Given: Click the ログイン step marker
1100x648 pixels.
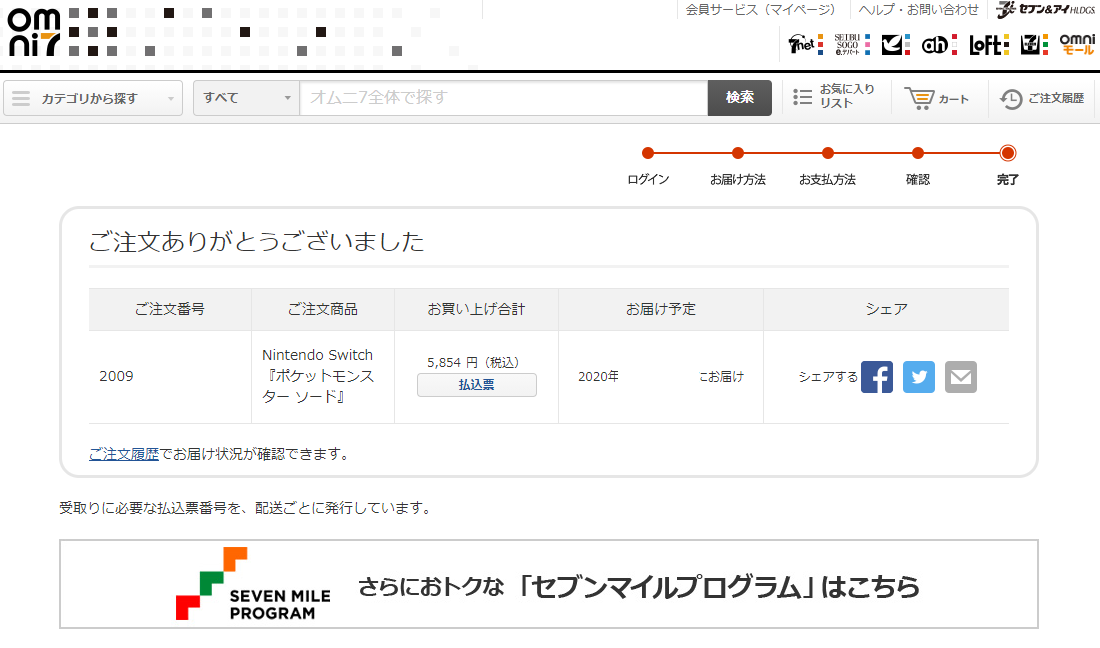Looking at the screenshot, I should 648,153.
